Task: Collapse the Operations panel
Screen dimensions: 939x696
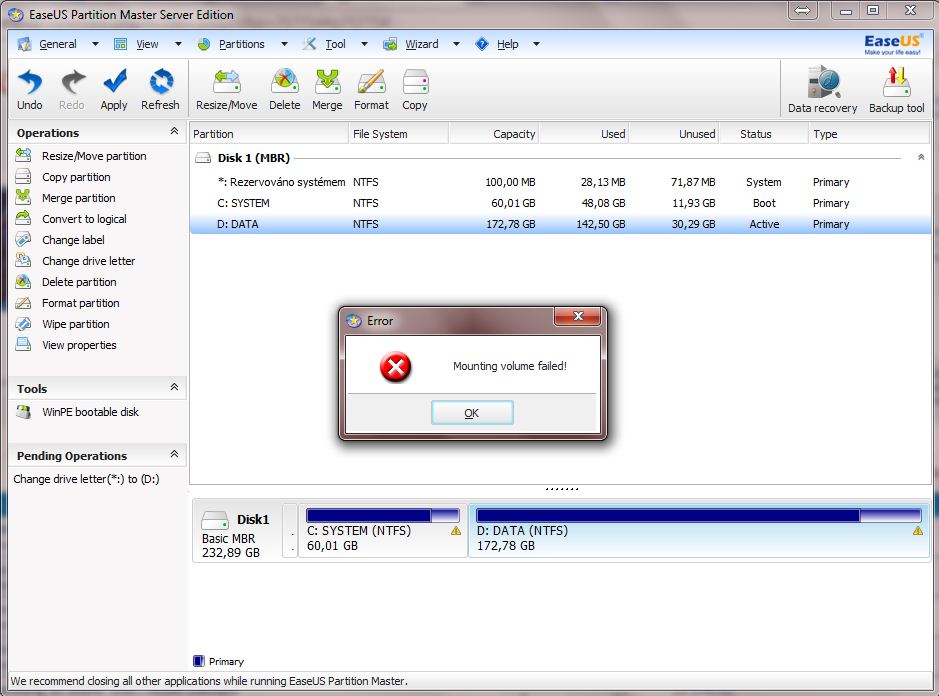Action: (174, 132)
